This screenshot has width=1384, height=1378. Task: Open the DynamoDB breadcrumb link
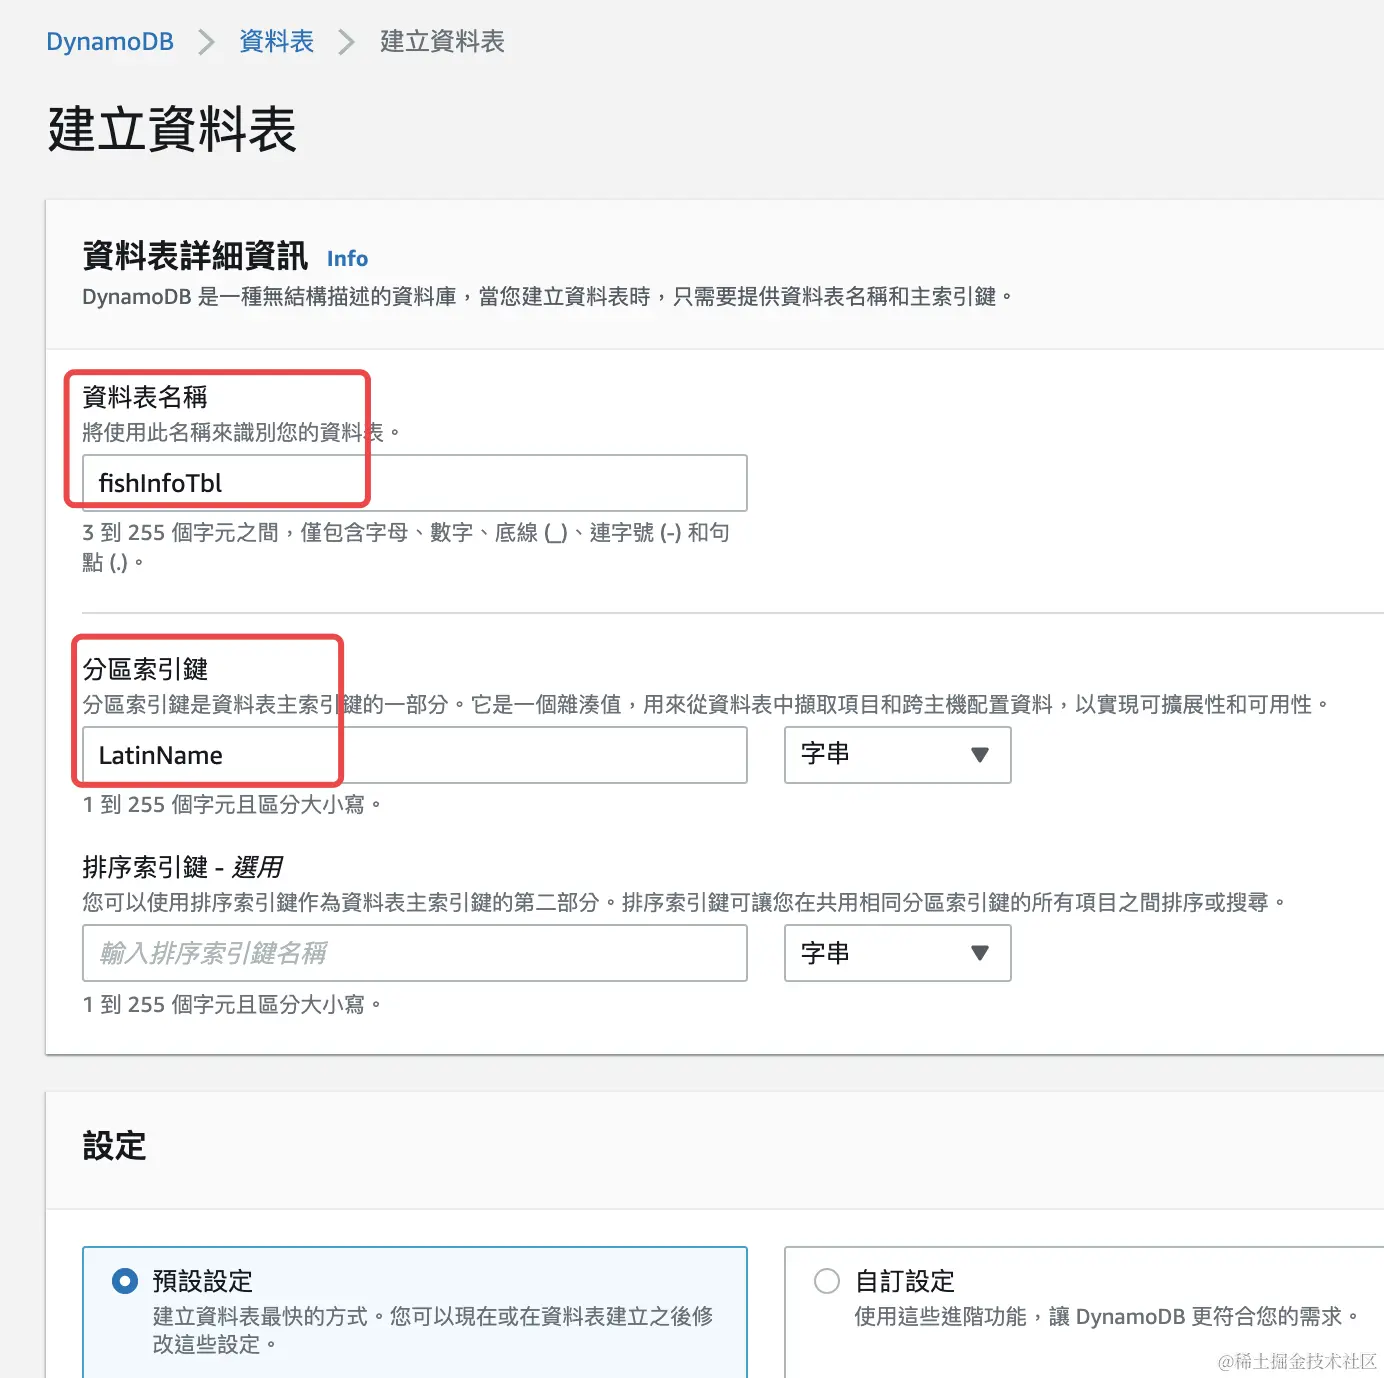pos(109,41)
